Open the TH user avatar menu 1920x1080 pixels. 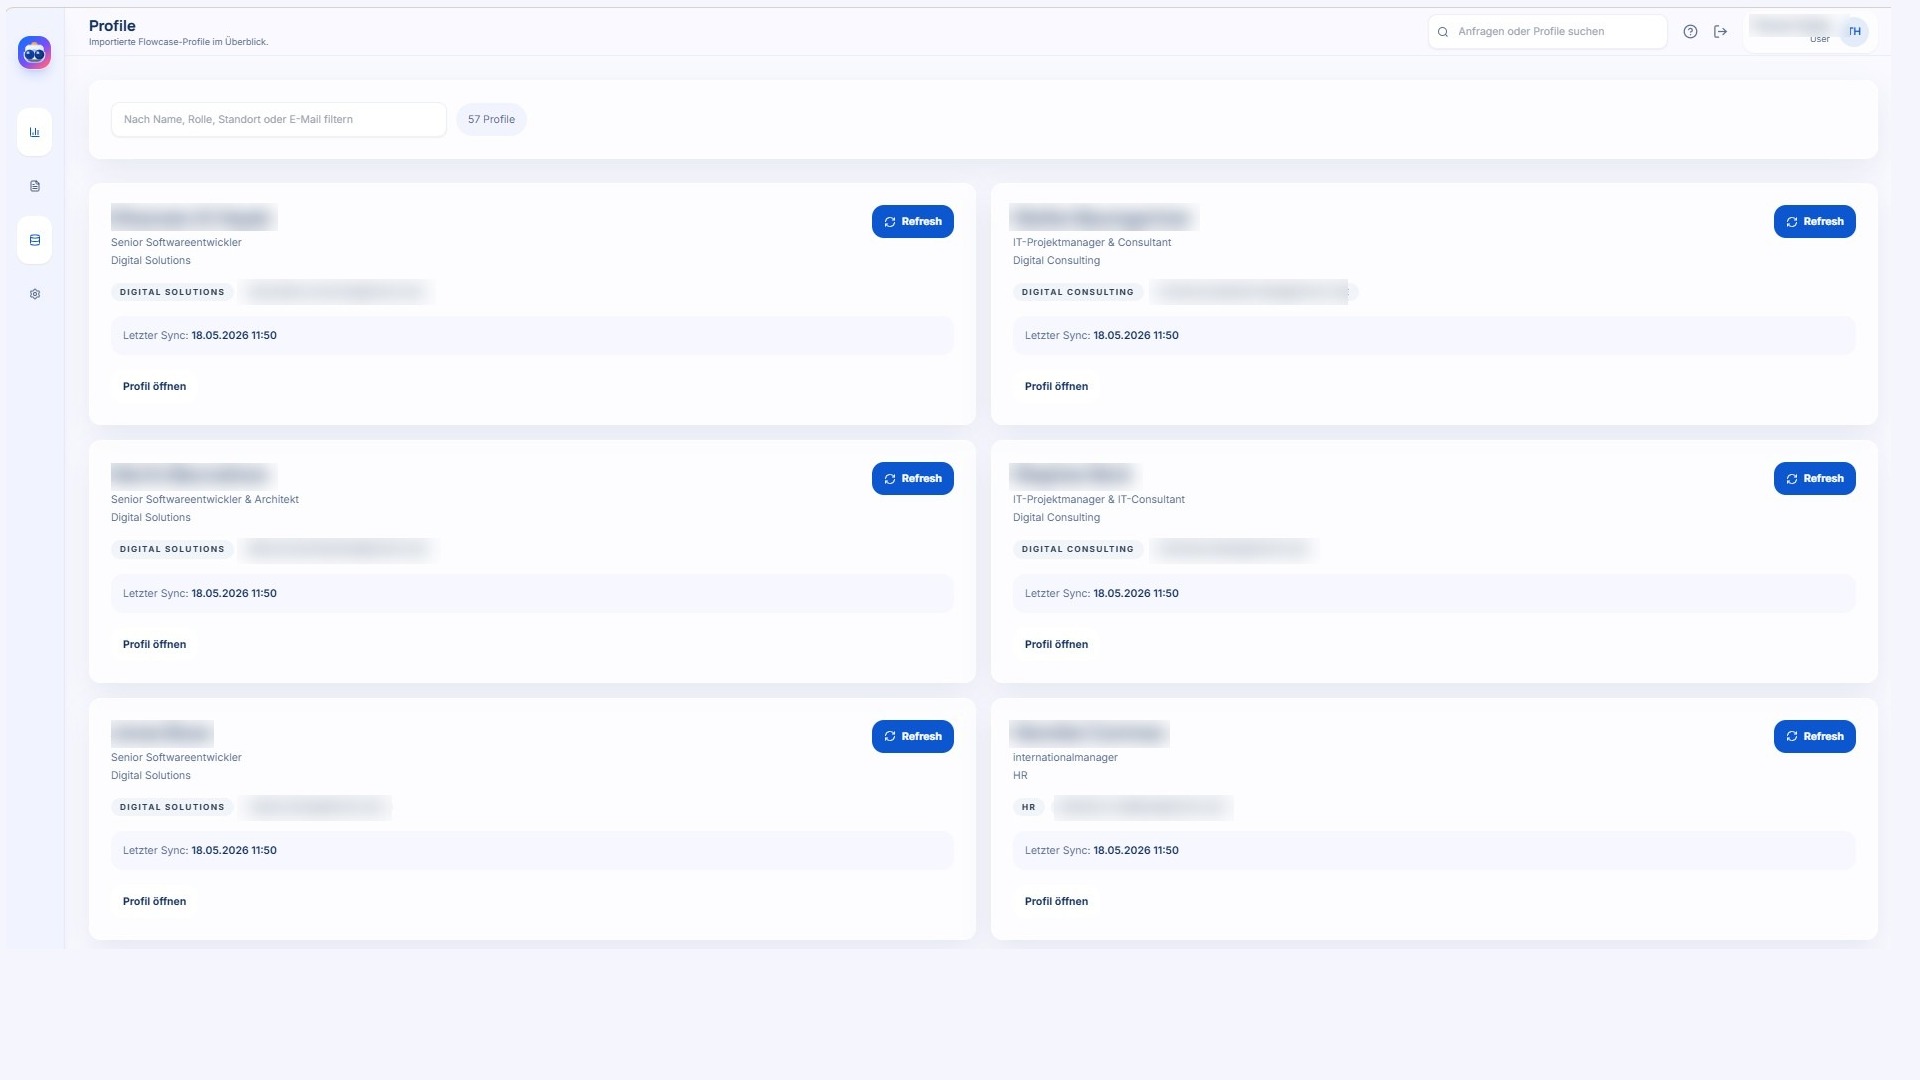pyautogui.click(x=1855, y=31)
